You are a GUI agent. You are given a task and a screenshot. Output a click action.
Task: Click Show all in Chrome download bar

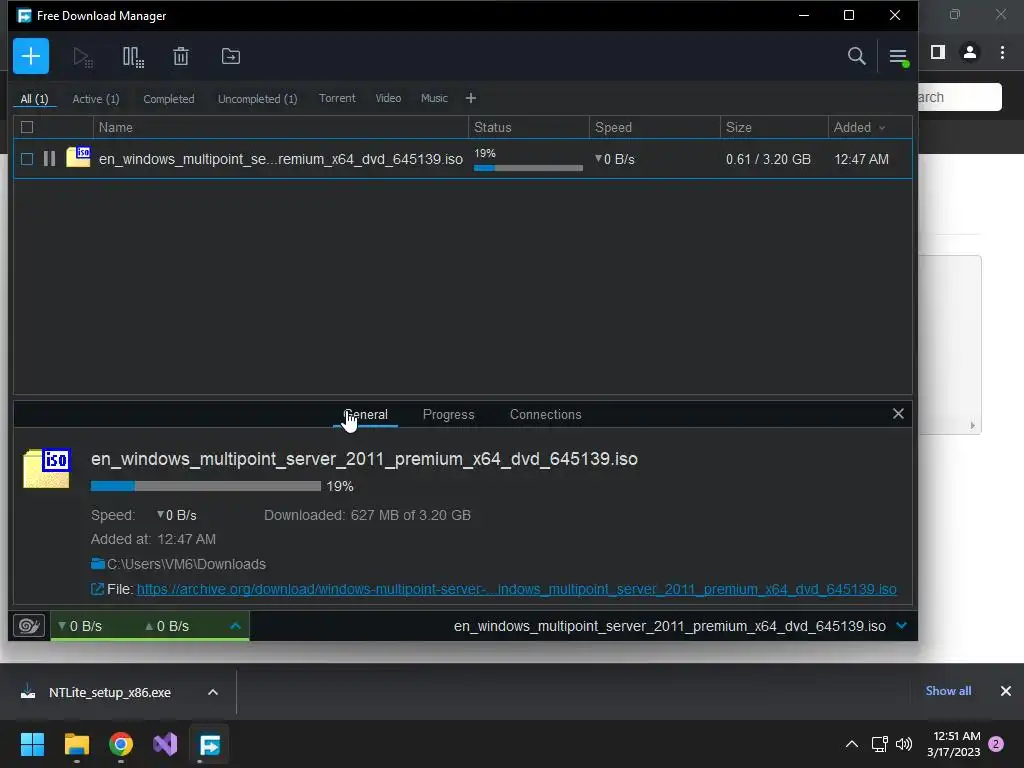pos(948,691)
